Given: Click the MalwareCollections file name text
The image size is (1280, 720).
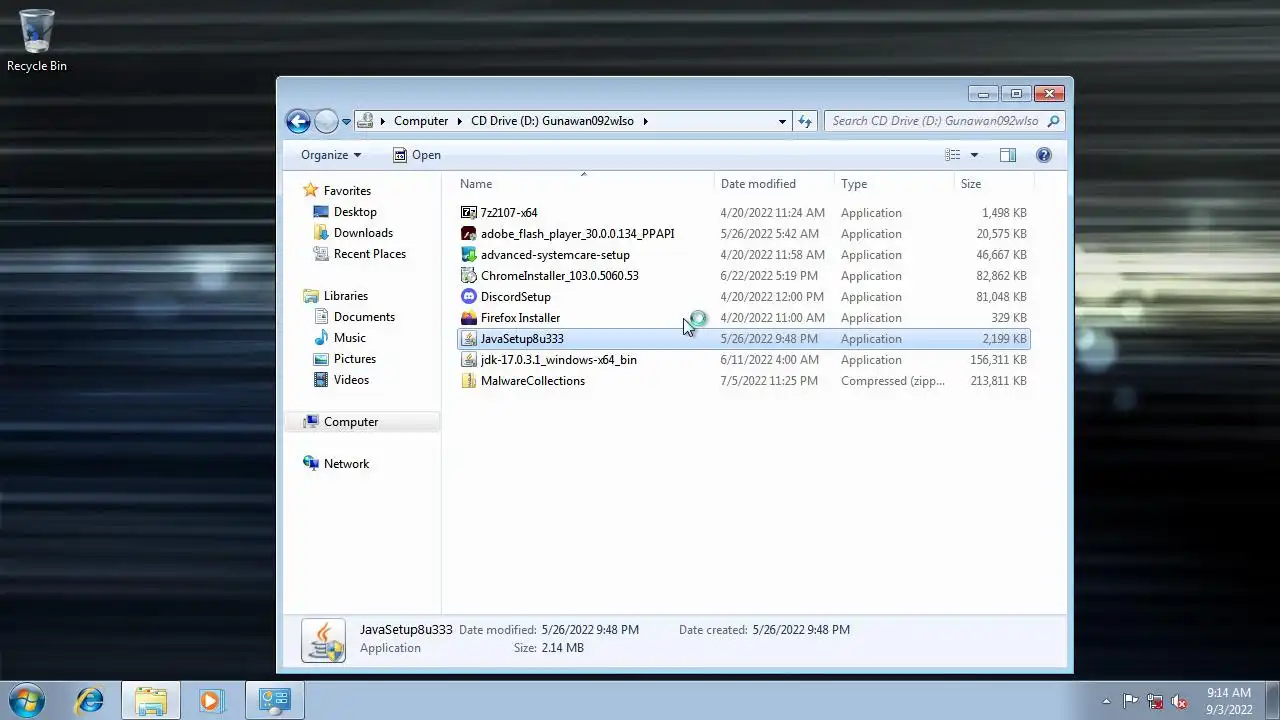Looking at the screenshot, I should [533, 381].
